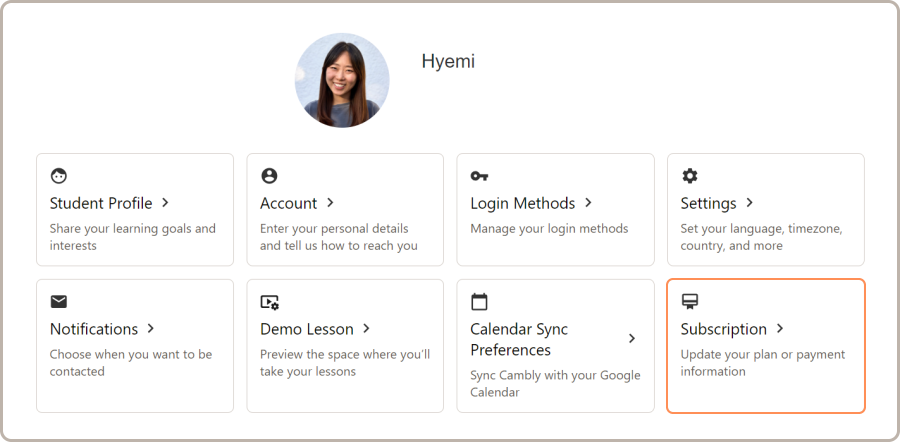Click the Calendar Sync calendar icon
Viewport: 900px width, 442px height.
tap(479, 301)
